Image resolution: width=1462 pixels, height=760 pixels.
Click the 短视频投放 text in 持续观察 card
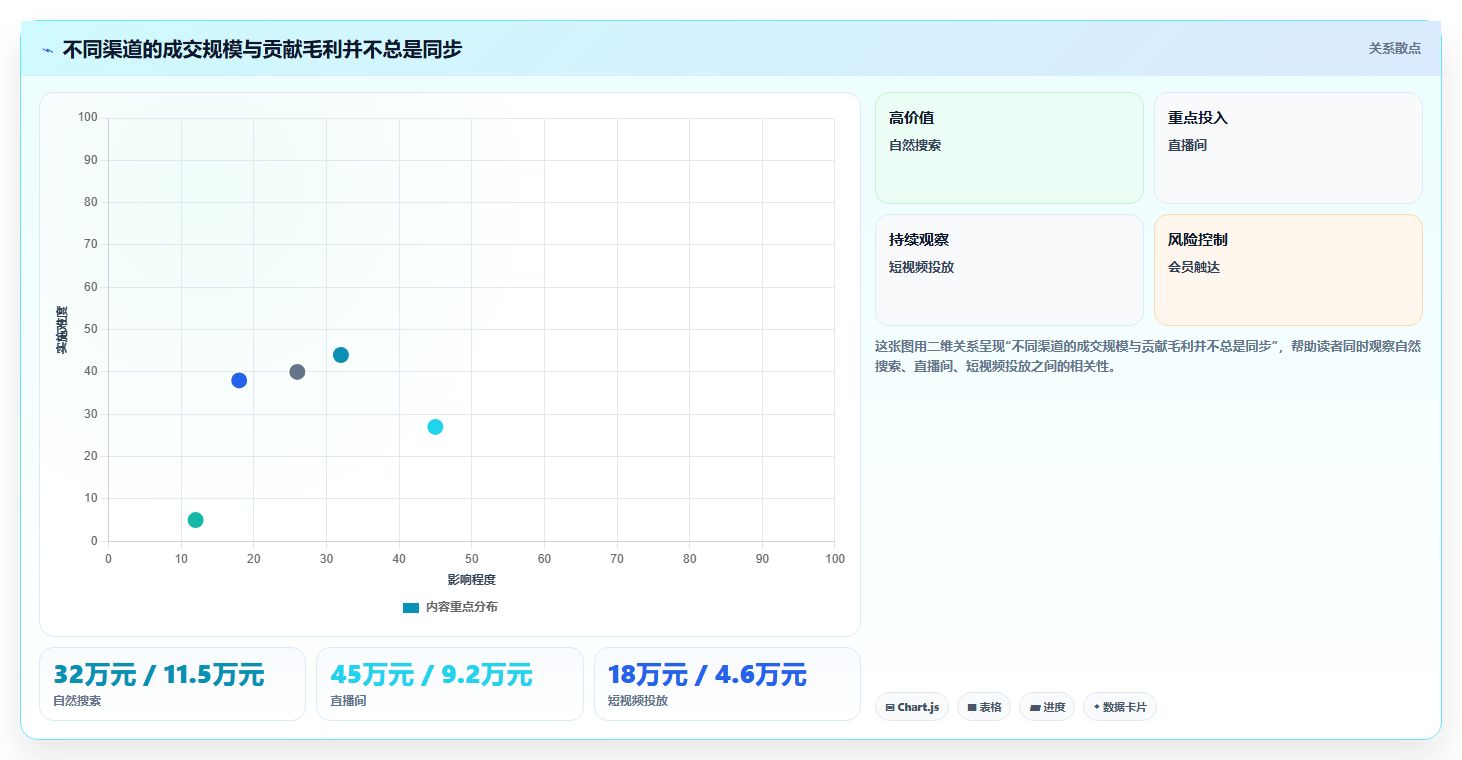(x=922, y=267)
